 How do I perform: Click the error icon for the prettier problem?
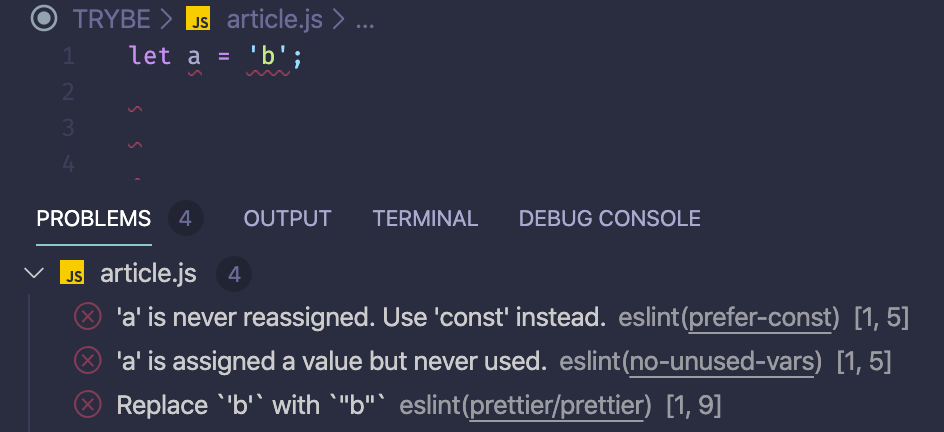pos(88,405)
